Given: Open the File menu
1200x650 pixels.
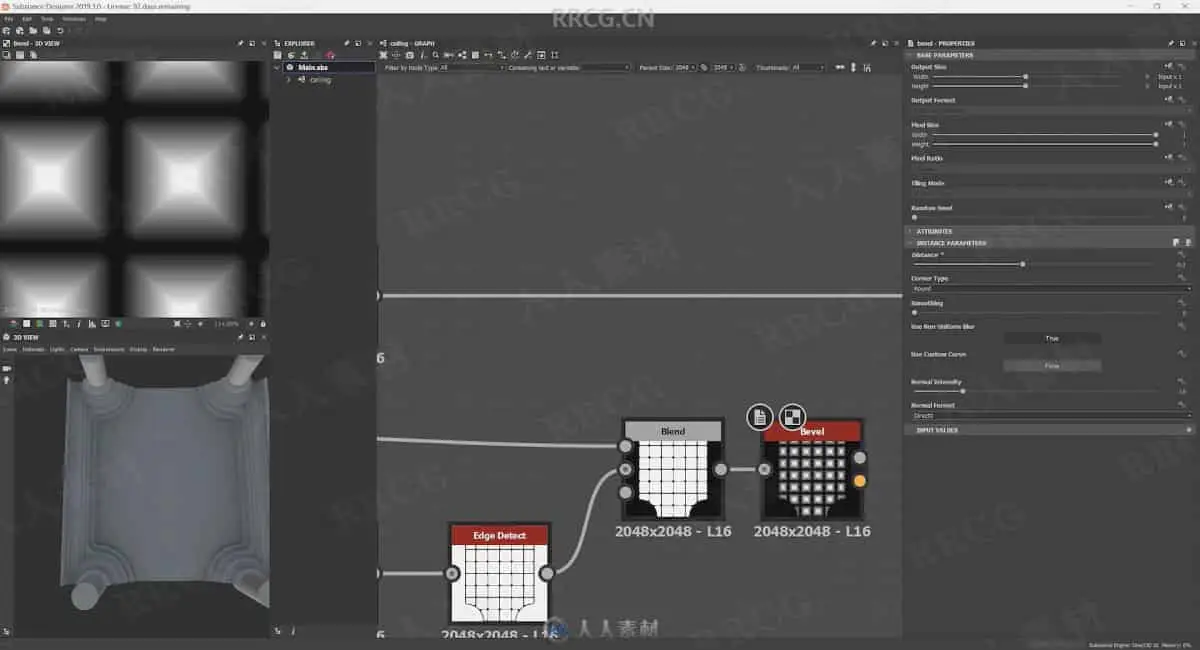Looking at the screenshot, I should (x=8, y=19).
